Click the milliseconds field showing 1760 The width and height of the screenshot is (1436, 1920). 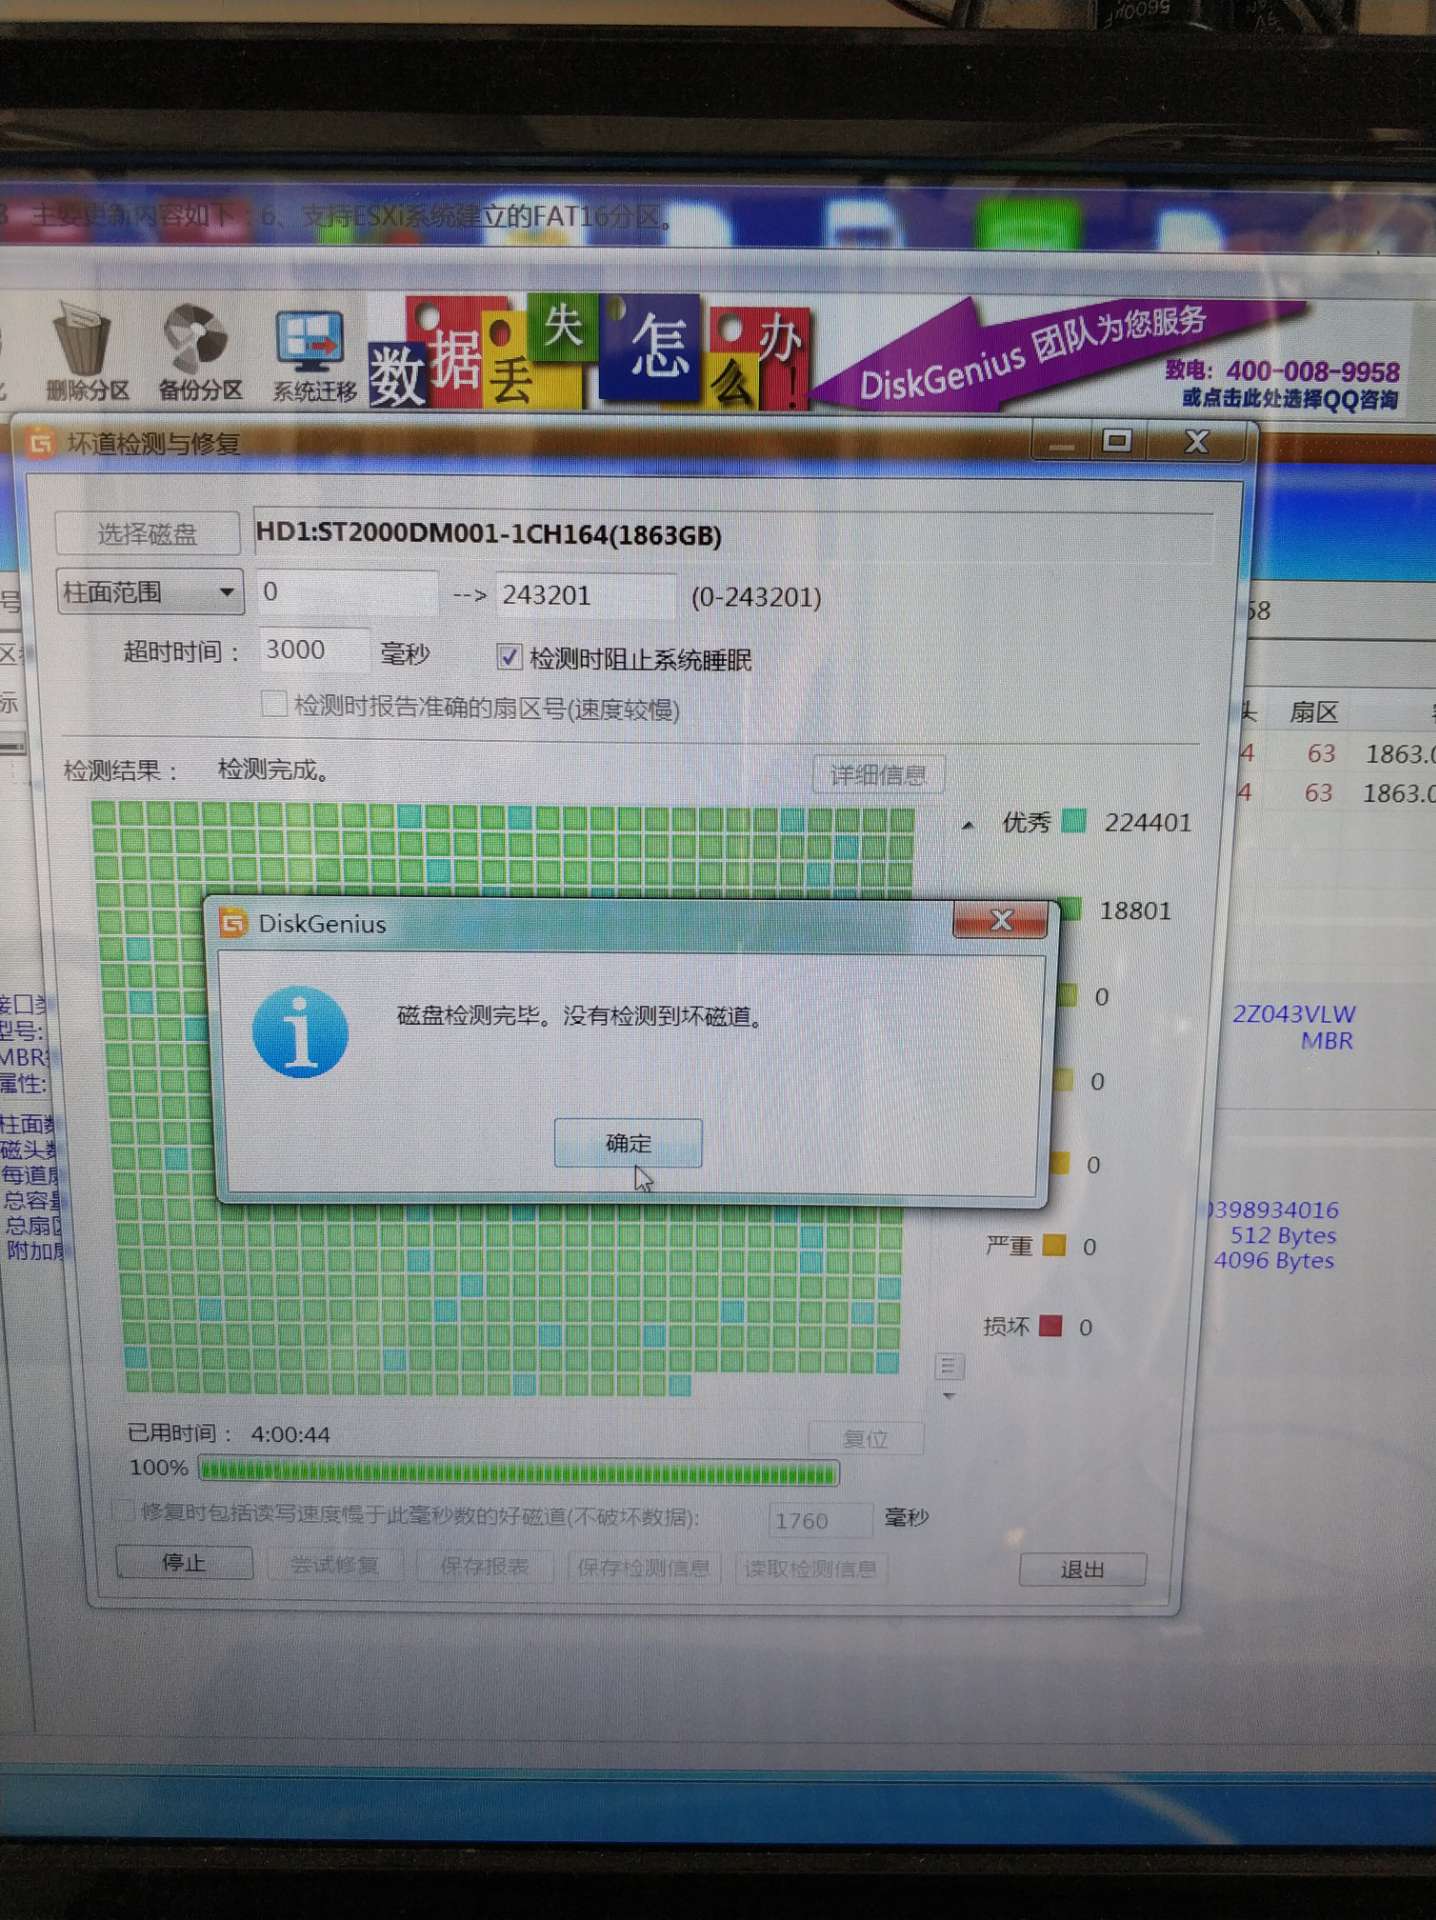click(x=819, y=1520)
